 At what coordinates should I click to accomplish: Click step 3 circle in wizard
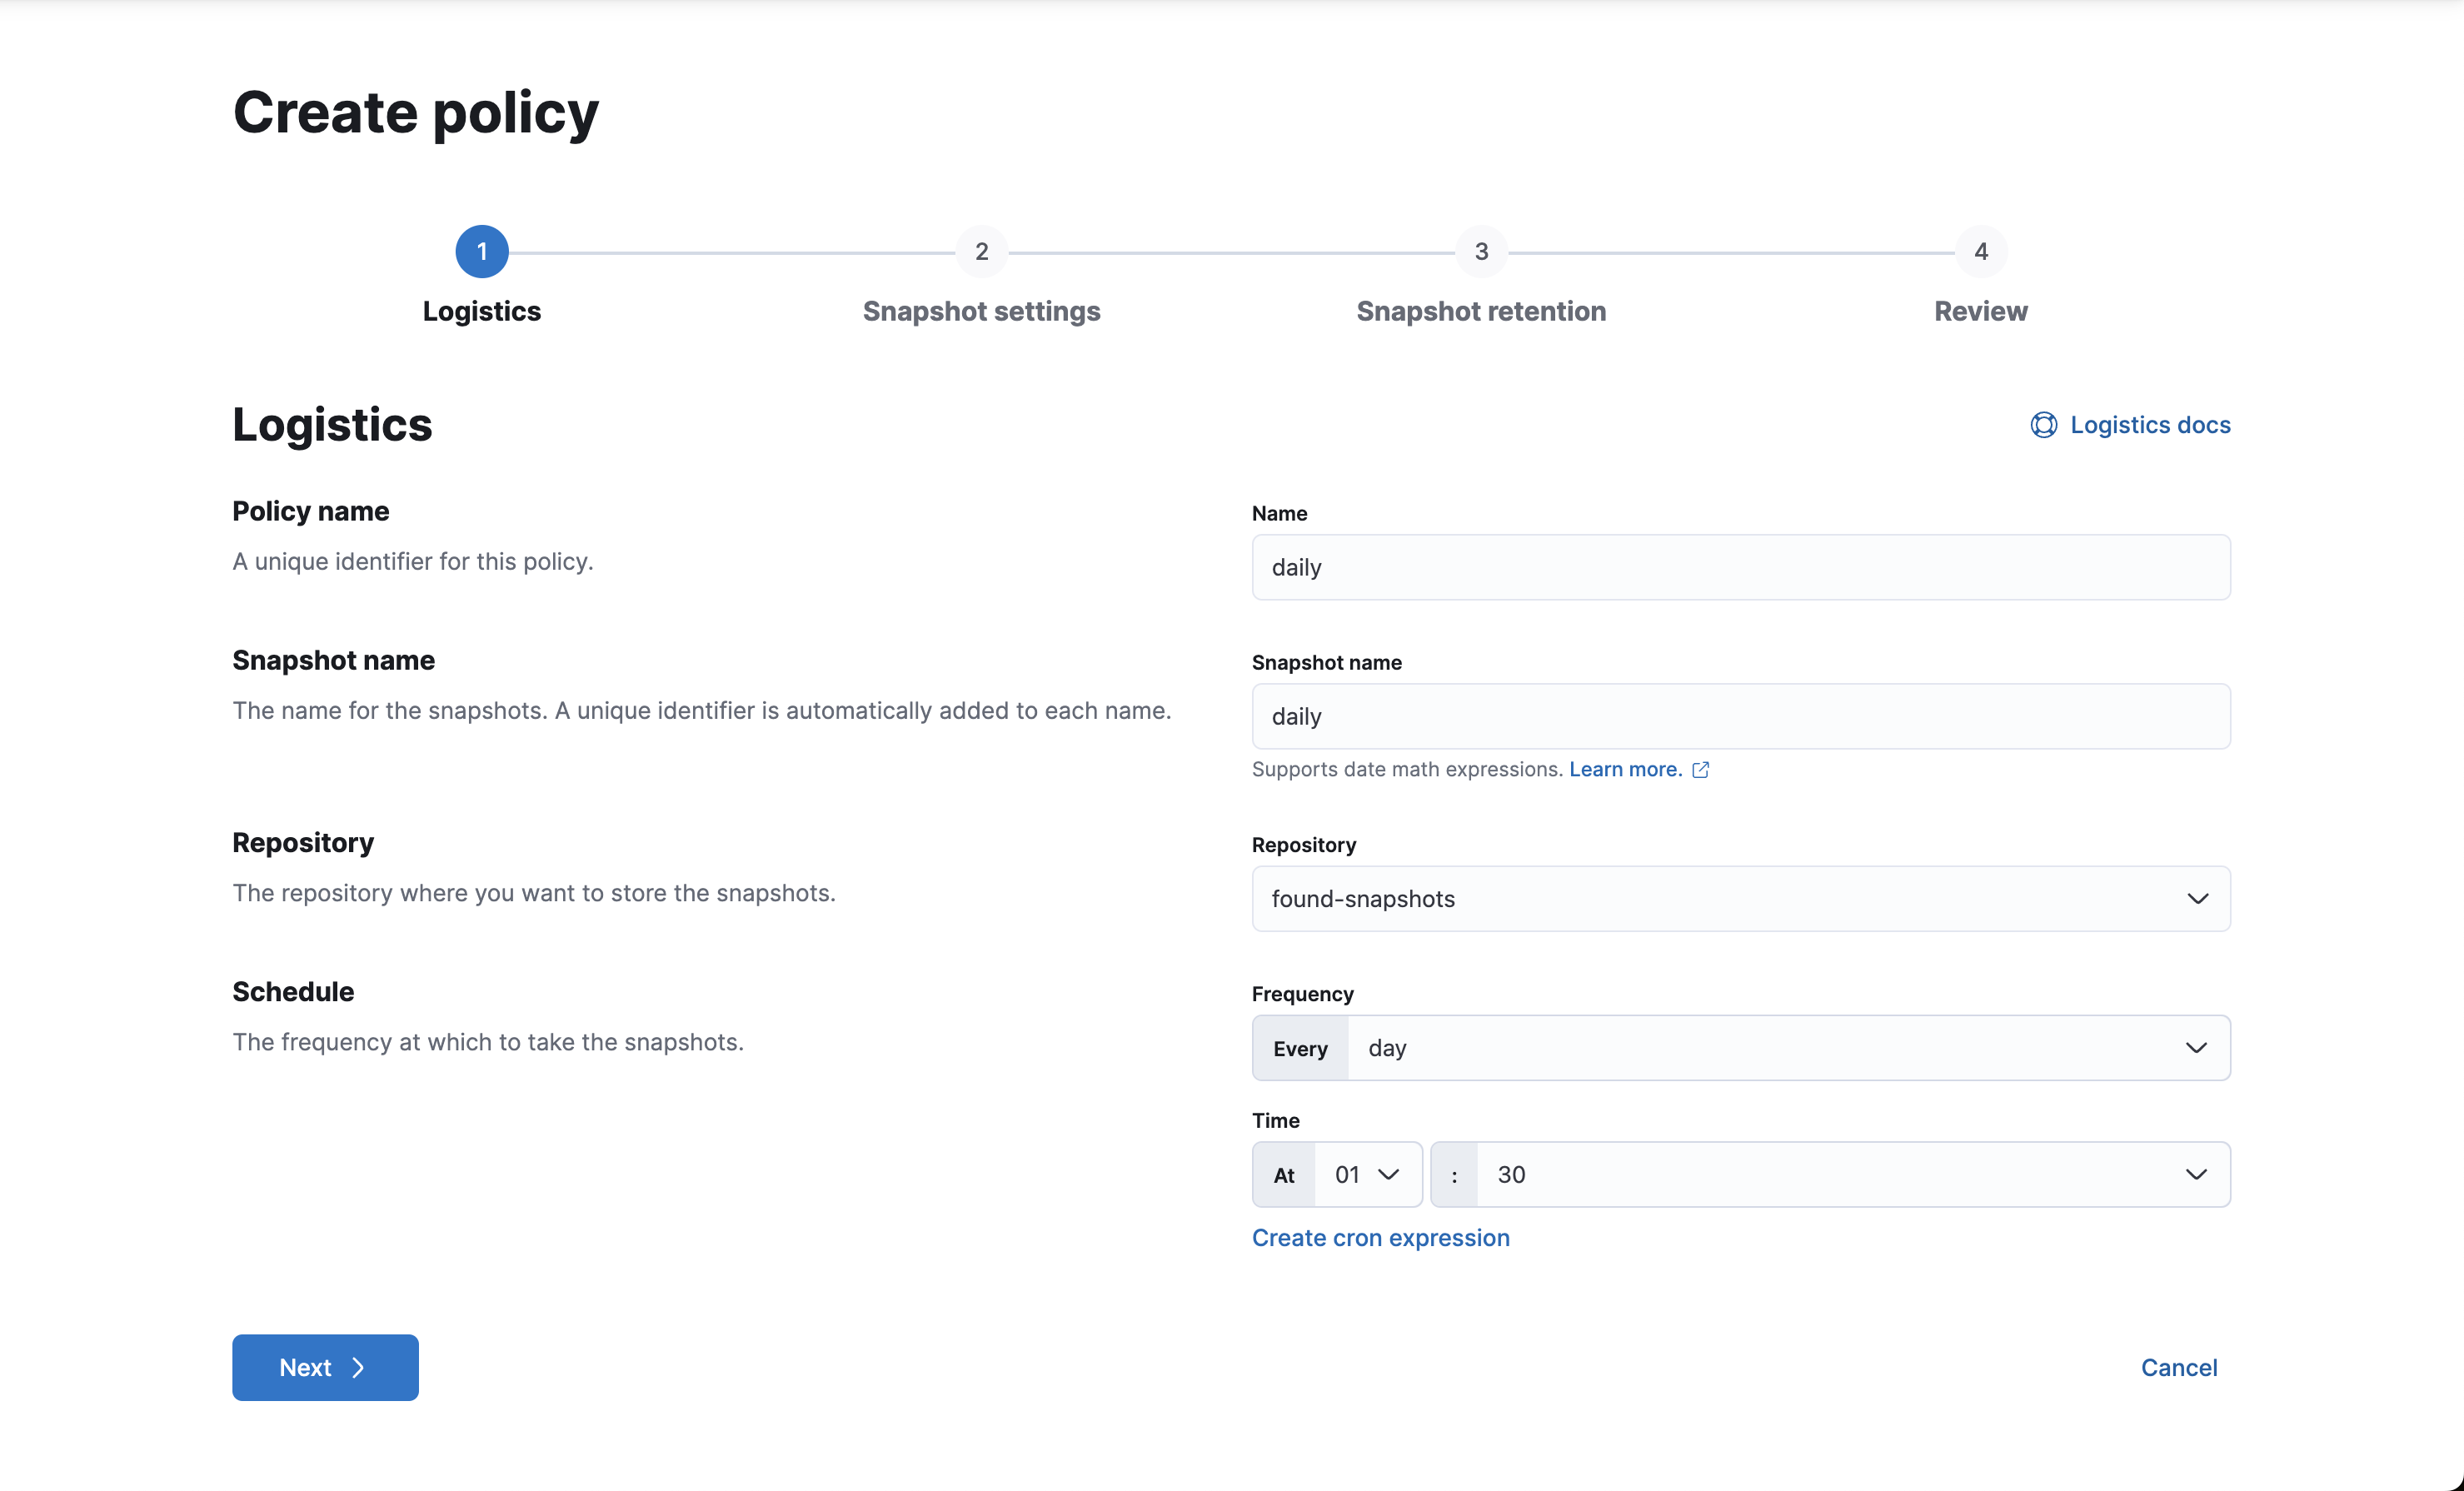tap(1481, 252)
